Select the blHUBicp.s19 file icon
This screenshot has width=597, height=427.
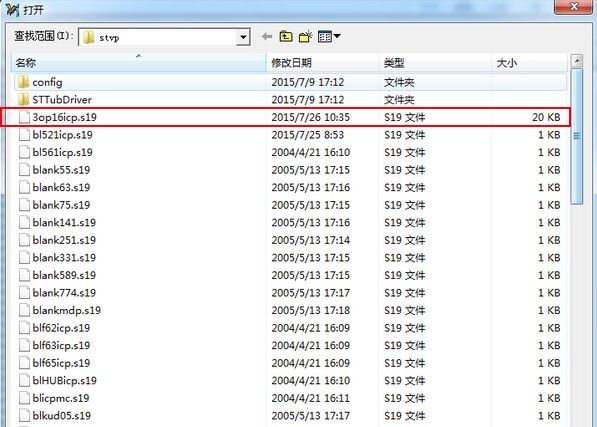[x=24, y=380]
